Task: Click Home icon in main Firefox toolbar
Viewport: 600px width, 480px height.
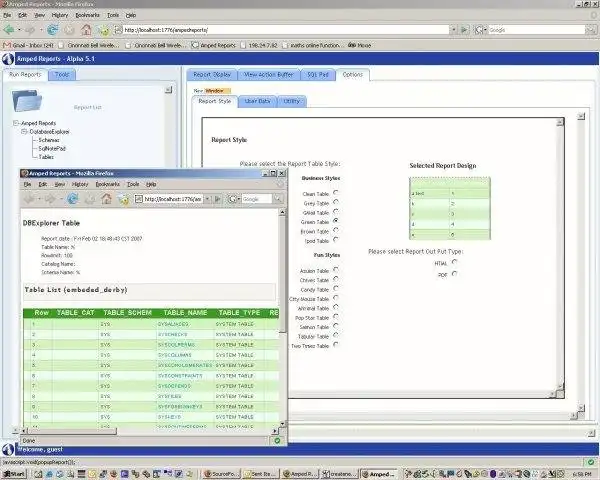Action: point(86,29)
